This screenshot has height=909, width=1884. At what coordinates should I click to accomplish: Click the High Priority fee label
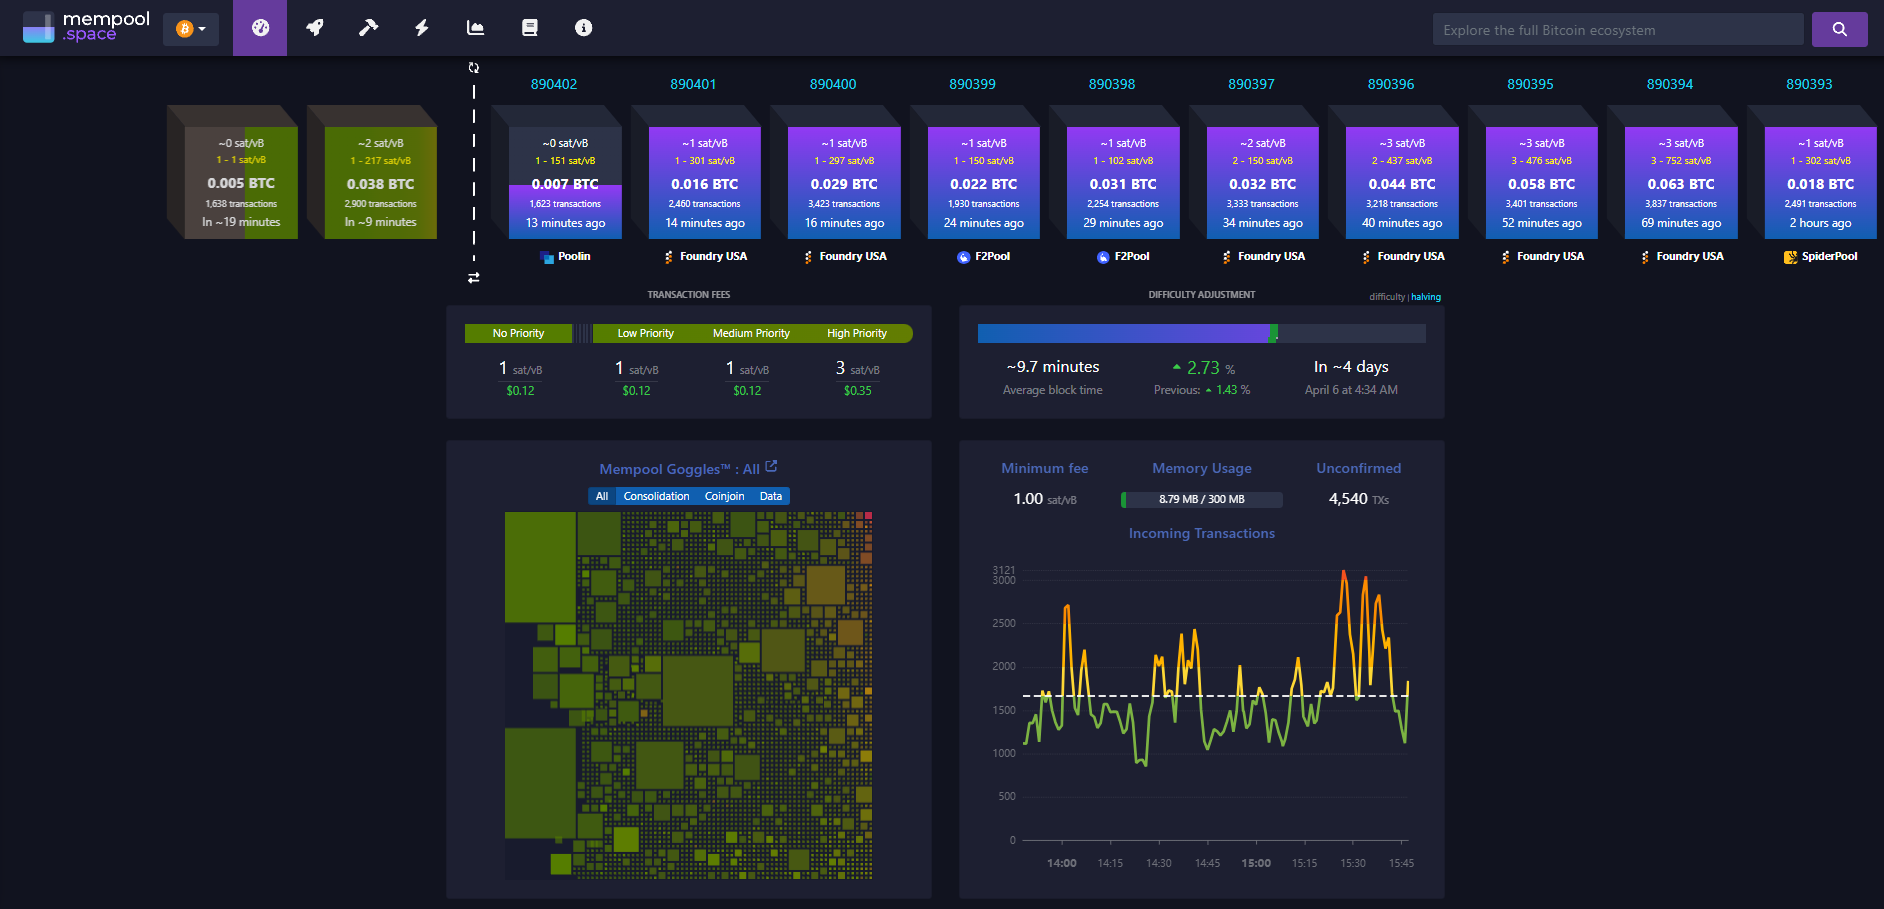tap(857, 334)
